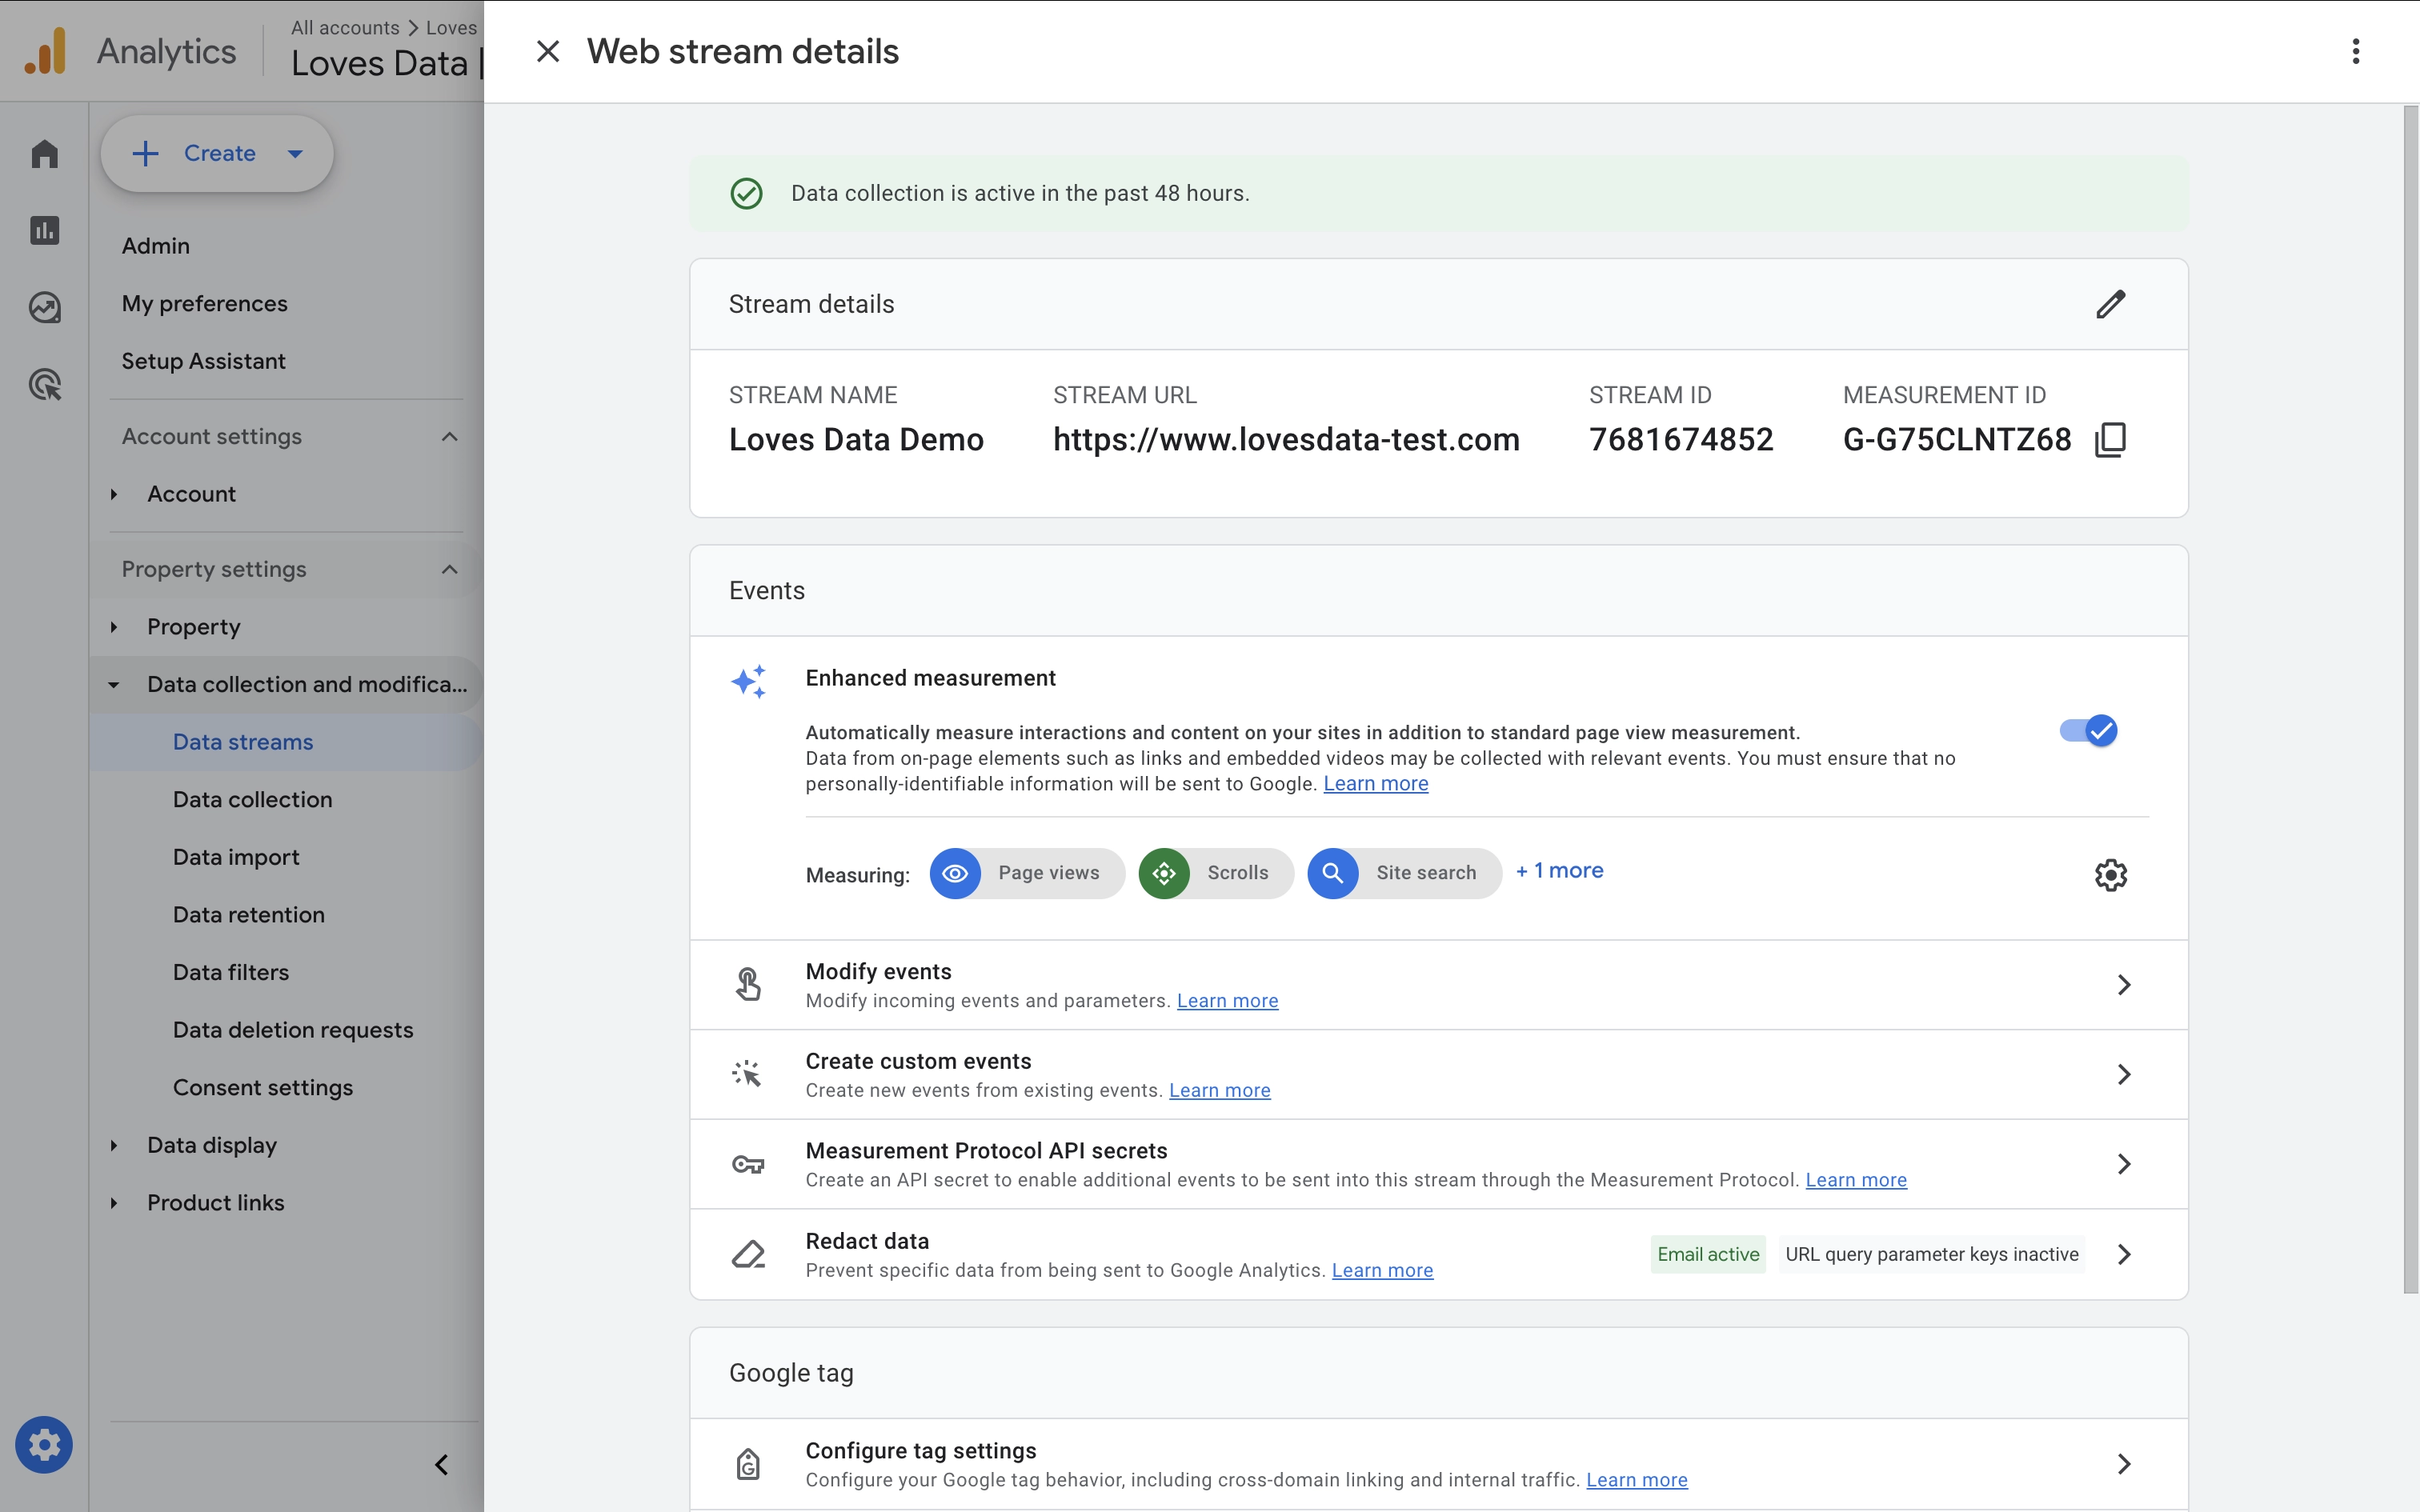Select Data filters menu item
Viewport: 2420px width, 1512px height.
tap(230, 972)
